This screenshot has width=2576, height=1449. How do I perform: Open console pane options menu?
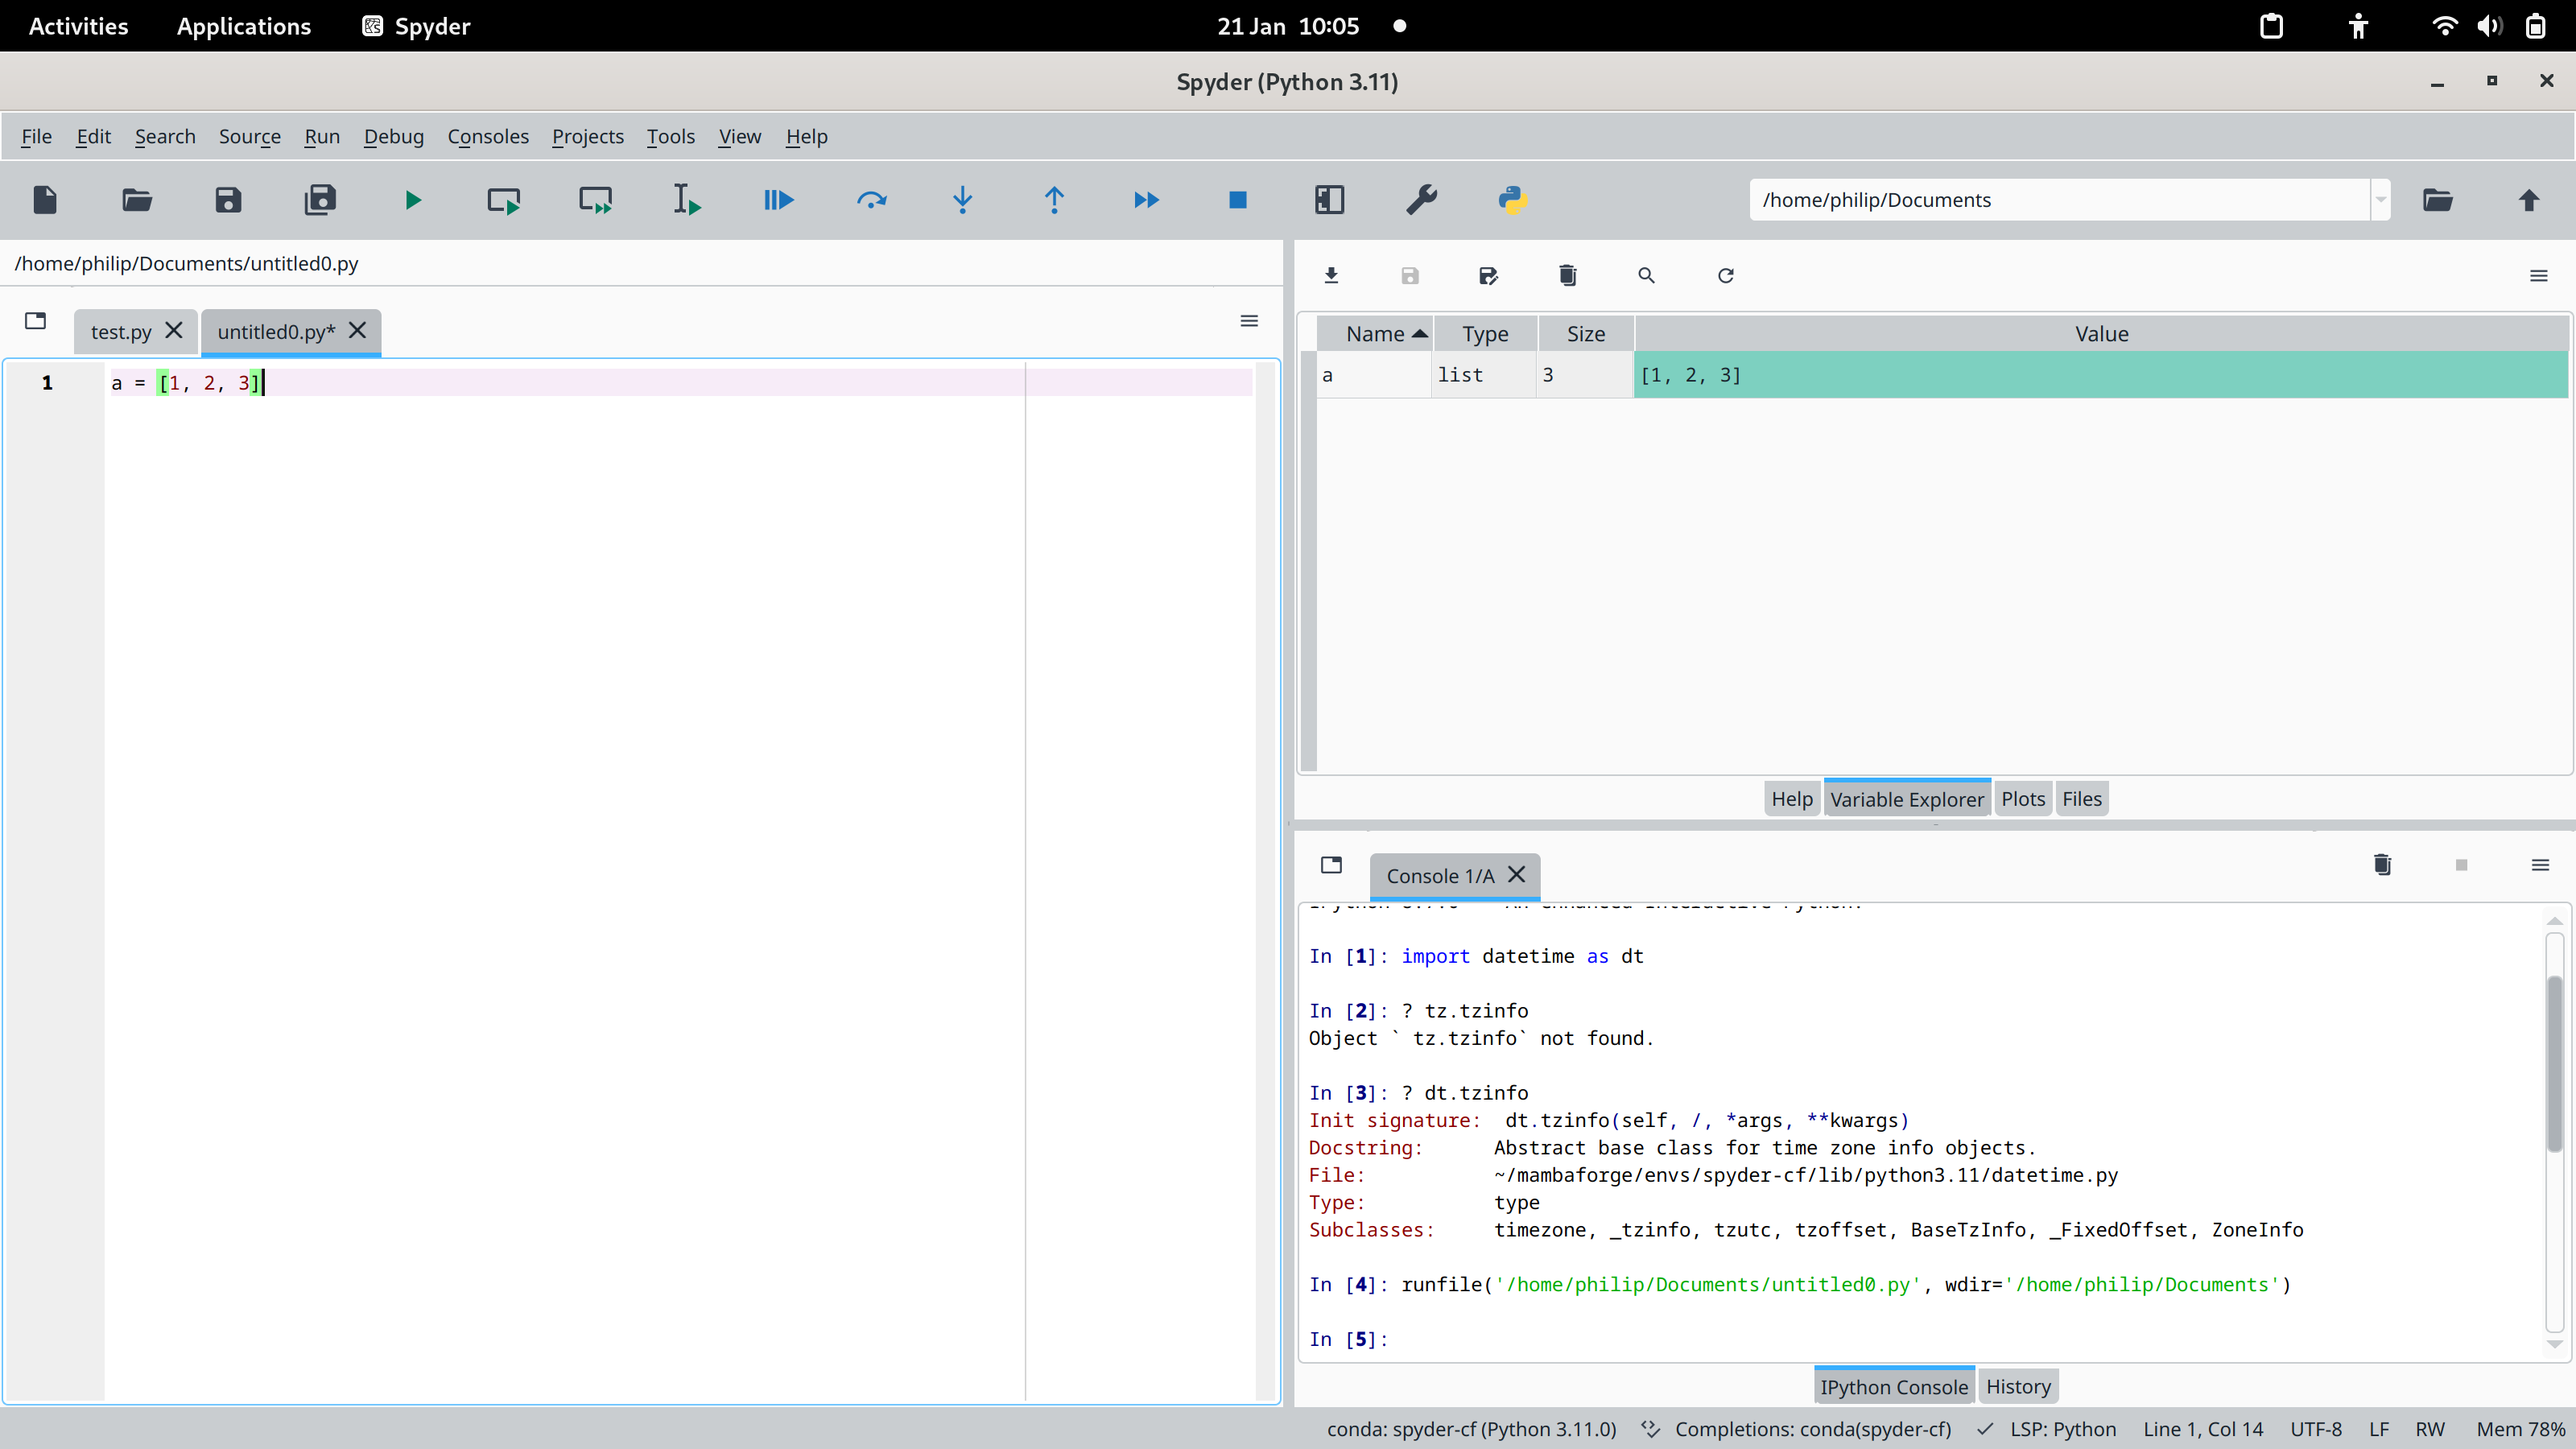(2540, 865)
